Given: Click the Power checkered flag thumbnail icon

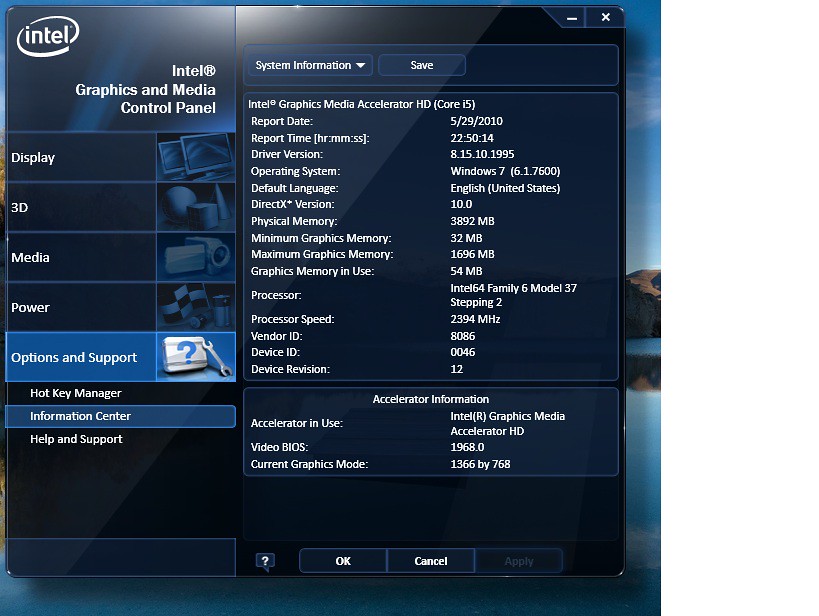Looking at the screenshot, I should (x=196, y=307).
